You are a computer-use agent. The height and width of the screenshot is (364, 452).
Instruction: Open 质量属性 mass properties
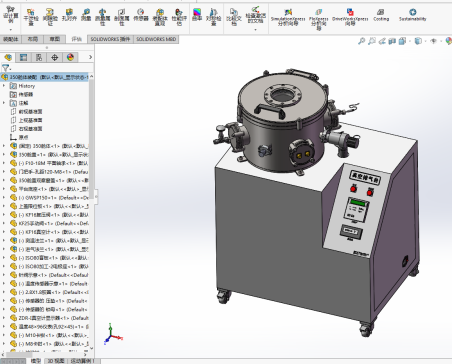tap(103, 17)
